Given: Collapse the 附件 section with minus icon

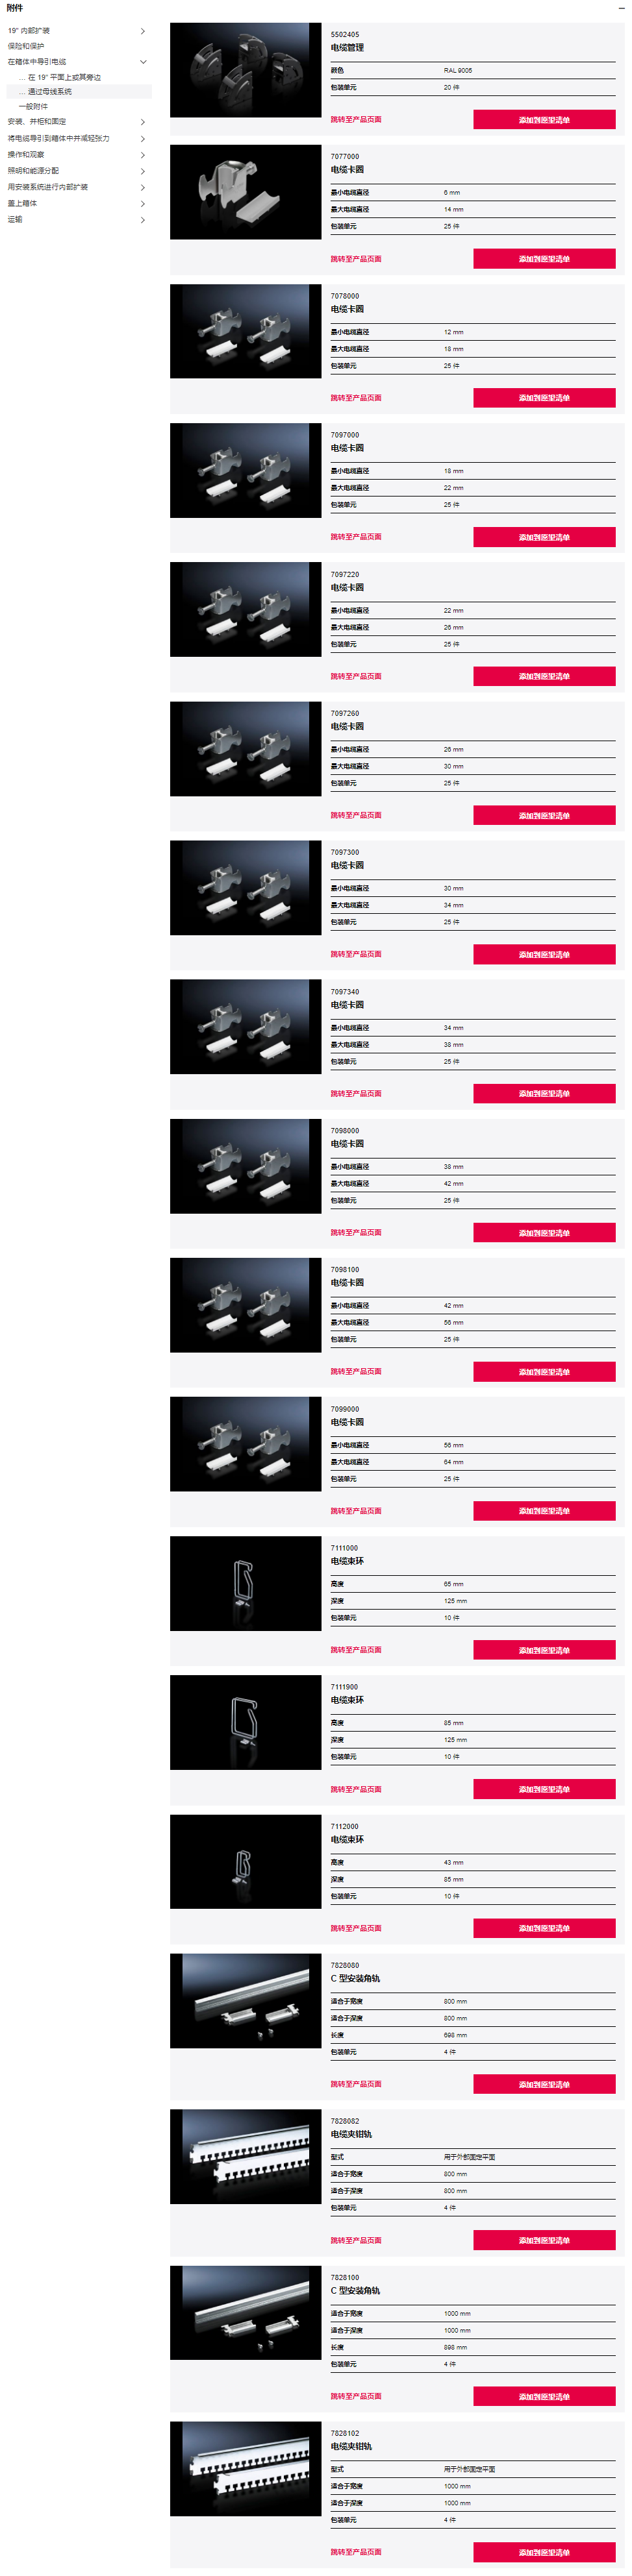Looking at the screenshot, I should click(622, 8).
